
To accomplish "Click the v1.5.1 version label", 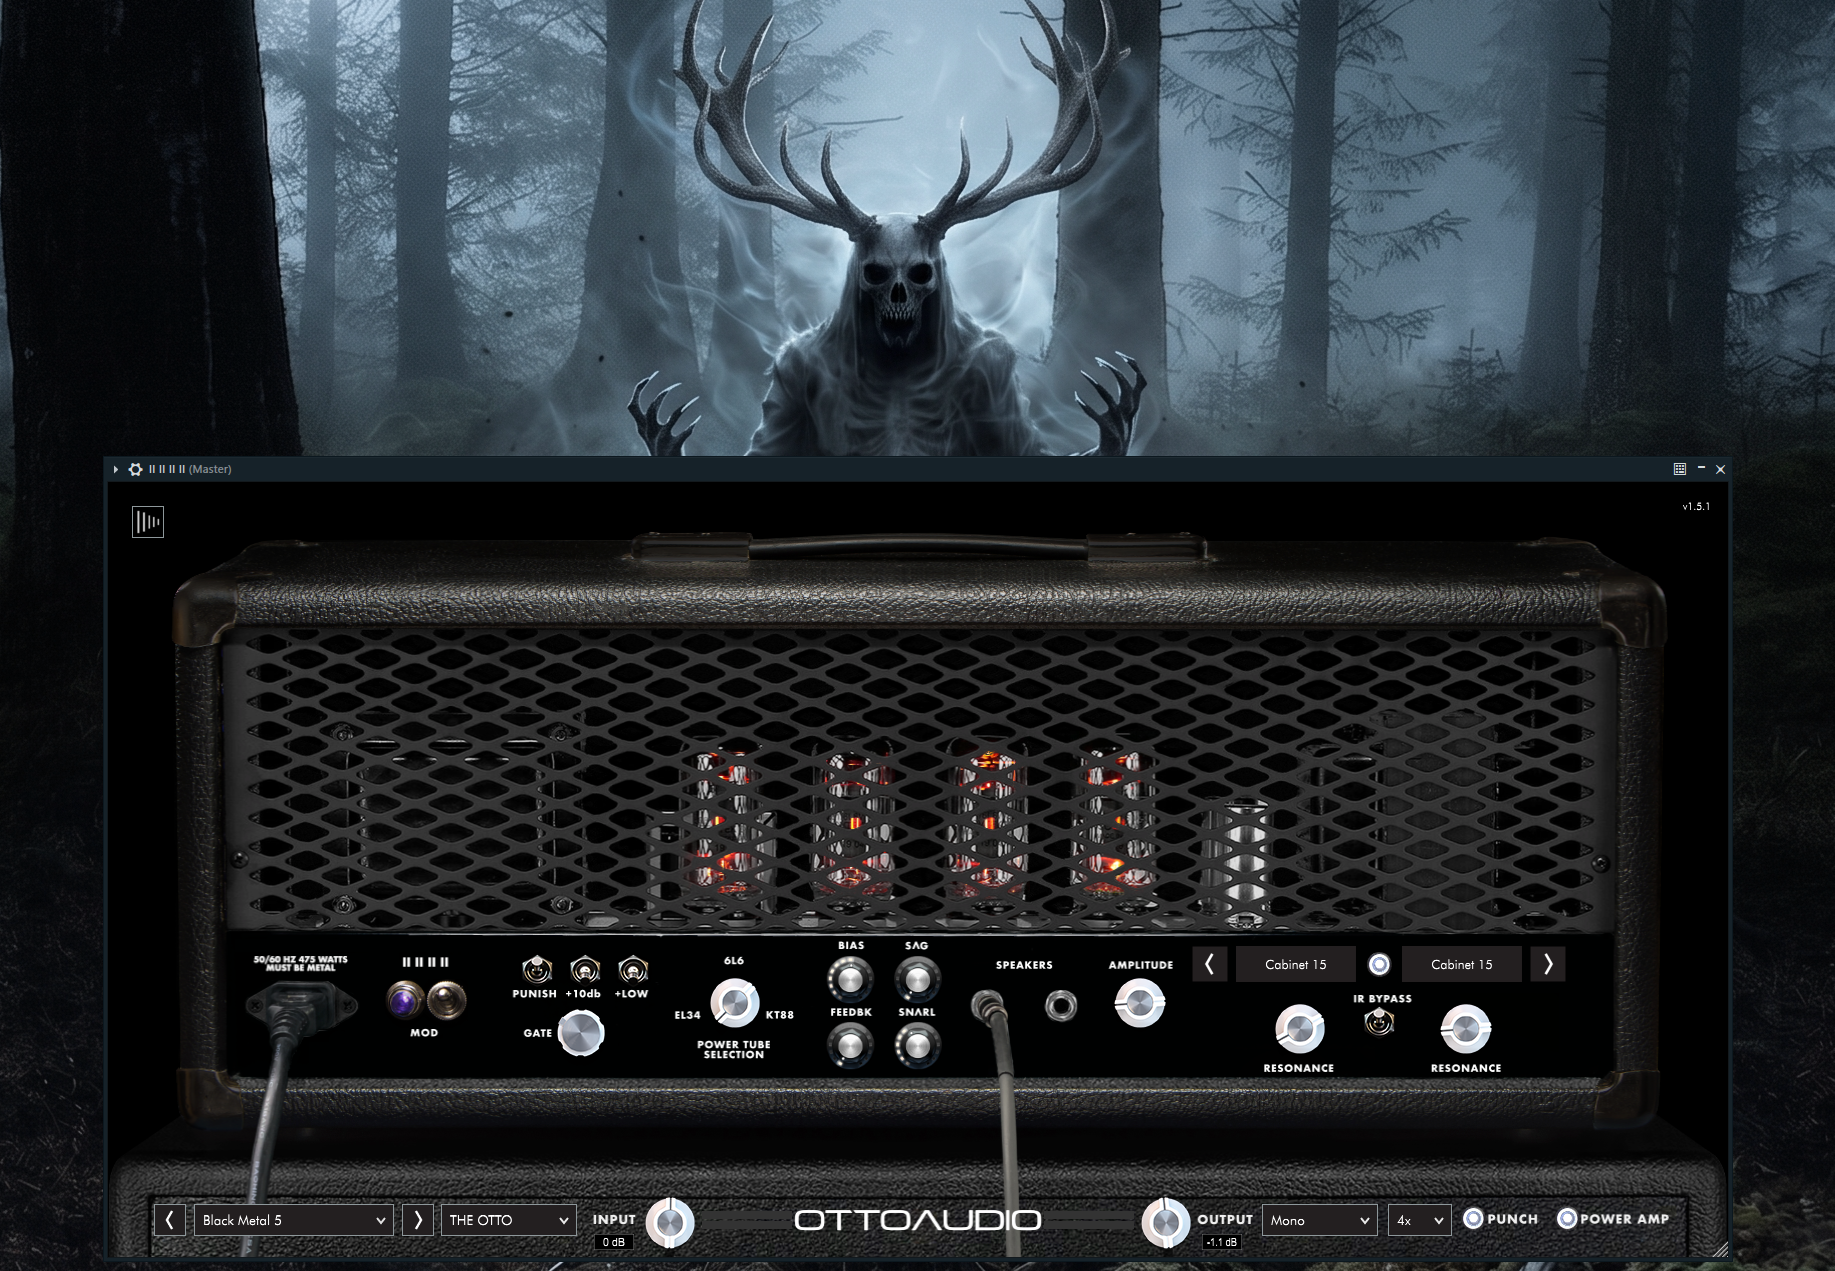I will [x=1696, y=507].
